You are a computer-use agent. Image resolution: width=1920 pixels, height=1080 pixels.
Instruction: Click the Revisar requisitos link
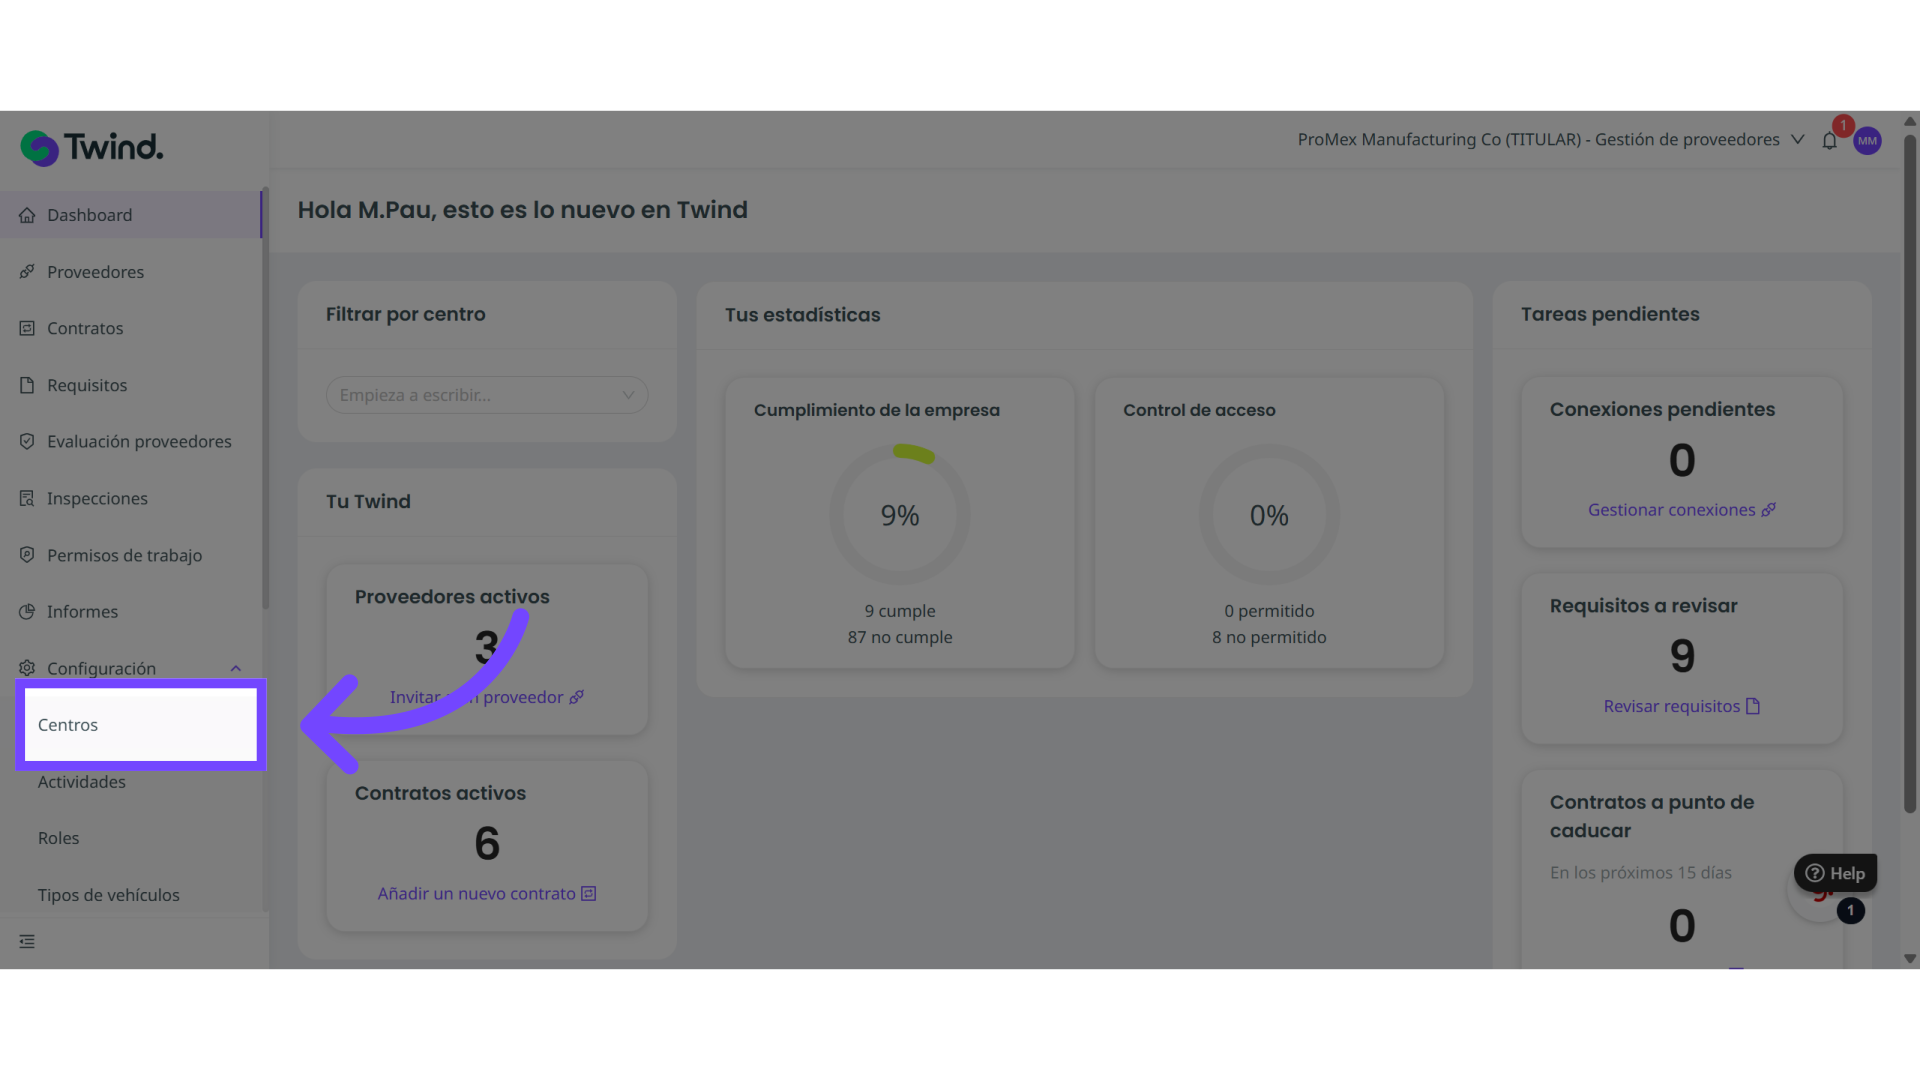[1680, 706]
